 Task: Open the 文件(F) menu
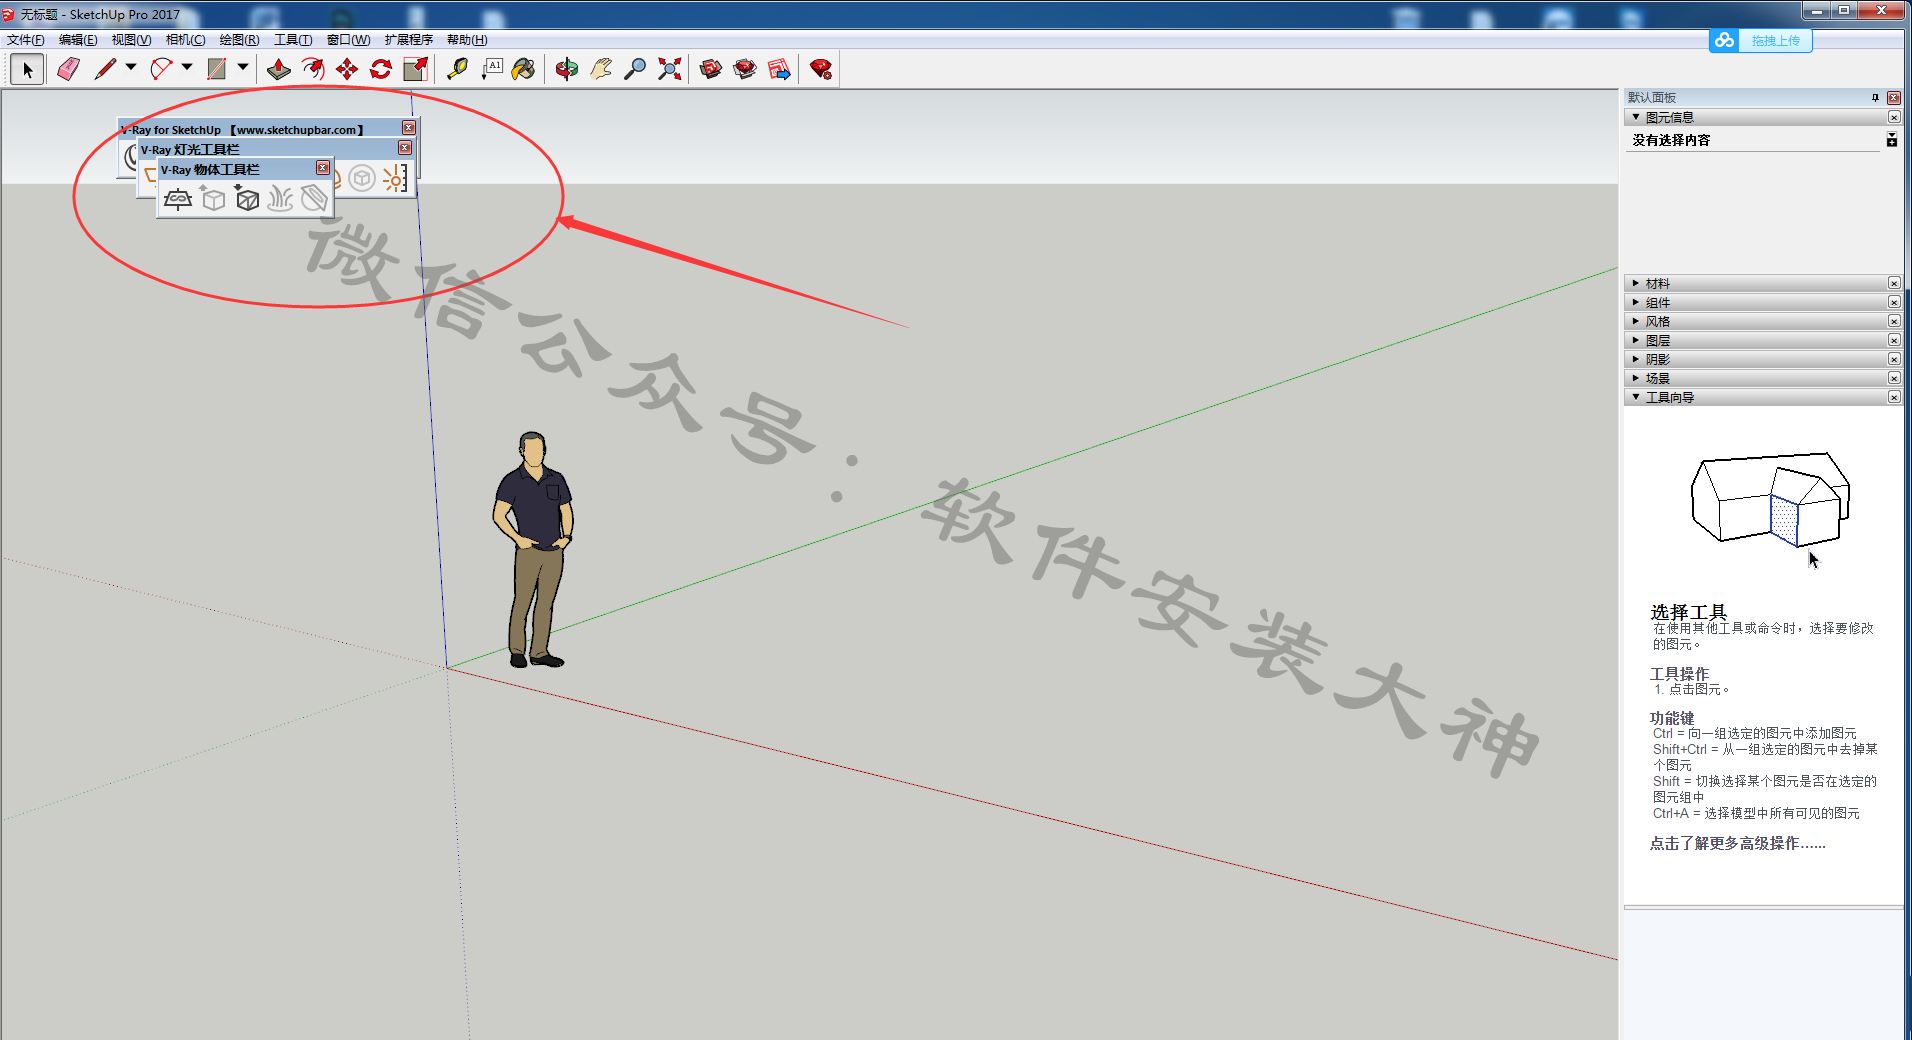26,40
